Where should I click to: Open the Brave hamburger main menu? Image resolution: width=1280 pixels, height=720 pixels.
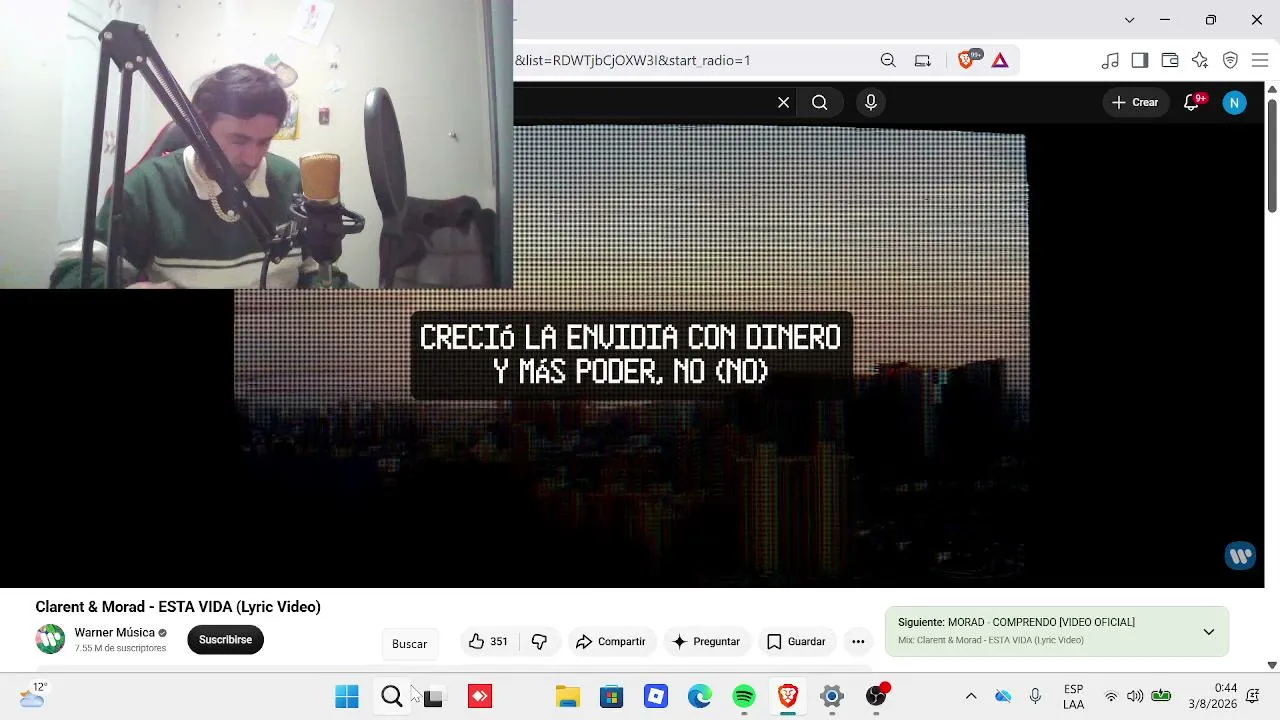pyautogui.click(x=1260, y=60)
